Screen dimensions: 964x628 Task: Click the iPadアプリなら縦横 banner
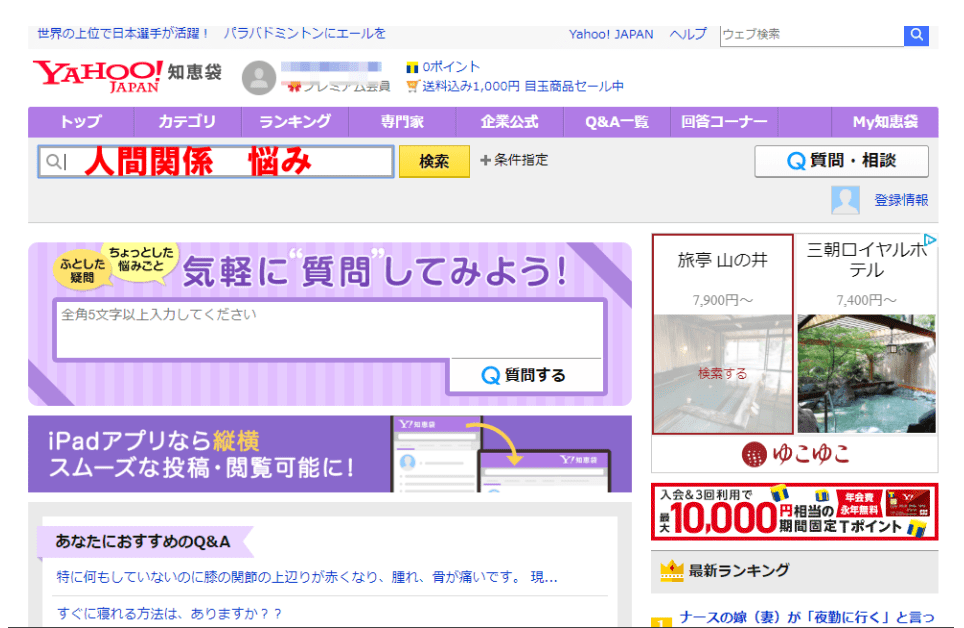(x=330, y=454)
